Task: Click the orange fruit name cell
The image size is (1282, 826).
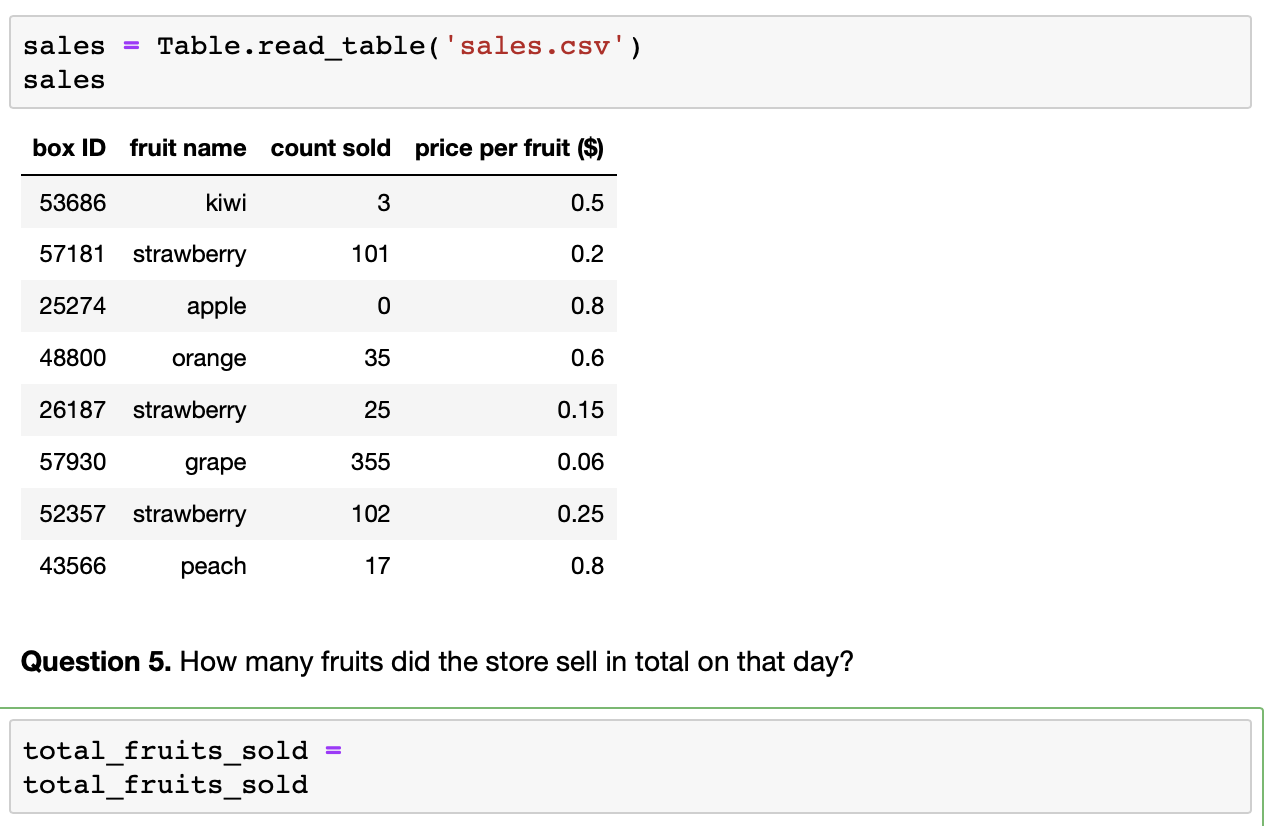Action: click(209, 358)
